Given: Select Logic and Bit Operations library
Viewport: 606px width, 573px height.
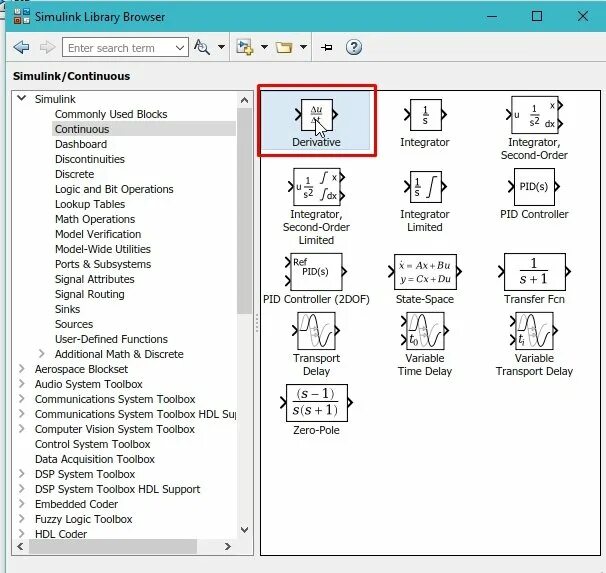Looking at the screenshot, I should 114,189.
